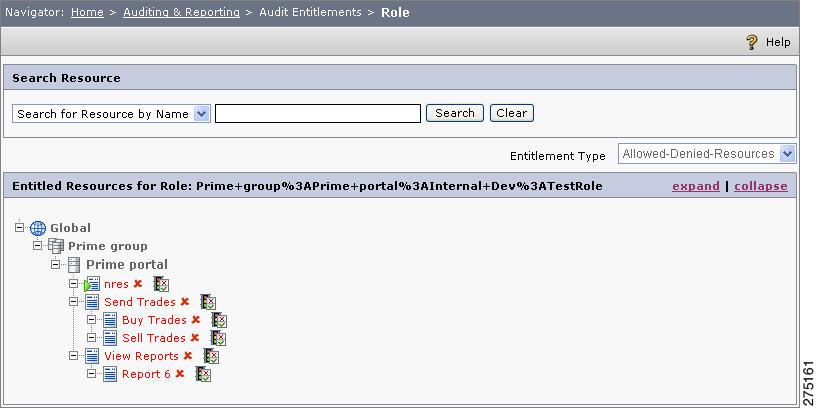
Task: Open entitlement details icon for Report 6
Action: [203, 374]
